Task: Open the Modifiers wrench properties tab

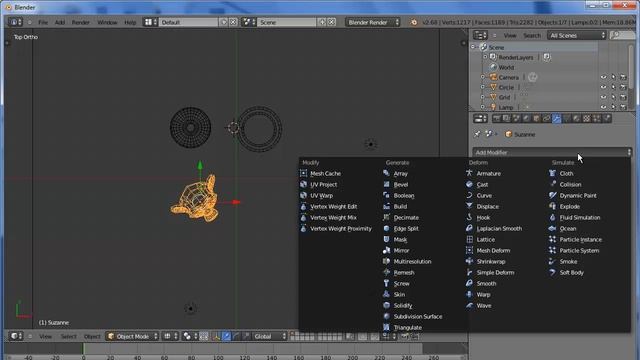Action: 556,119
